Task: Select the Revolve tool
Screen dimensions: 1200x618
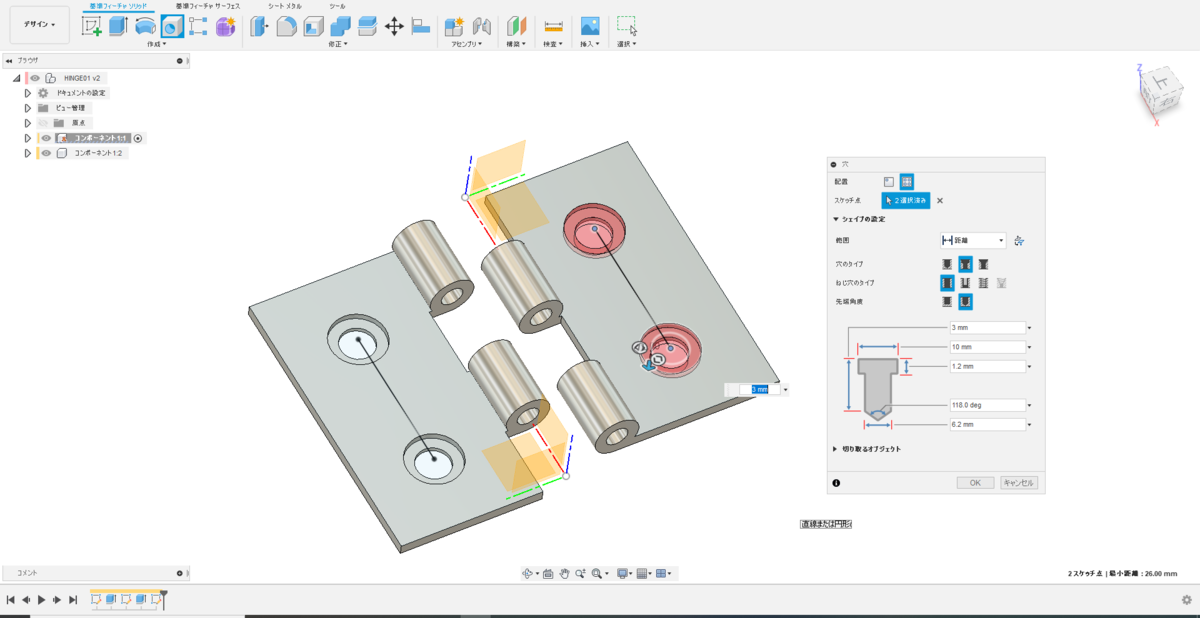Action: coord(145,27)
